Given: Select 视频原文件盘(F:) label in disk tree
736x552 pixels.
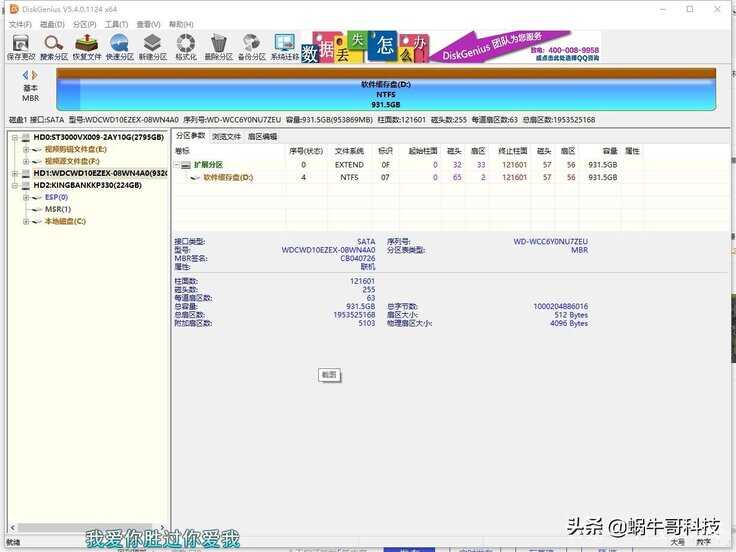Looking at the screenshot, I should pos(72,161).
